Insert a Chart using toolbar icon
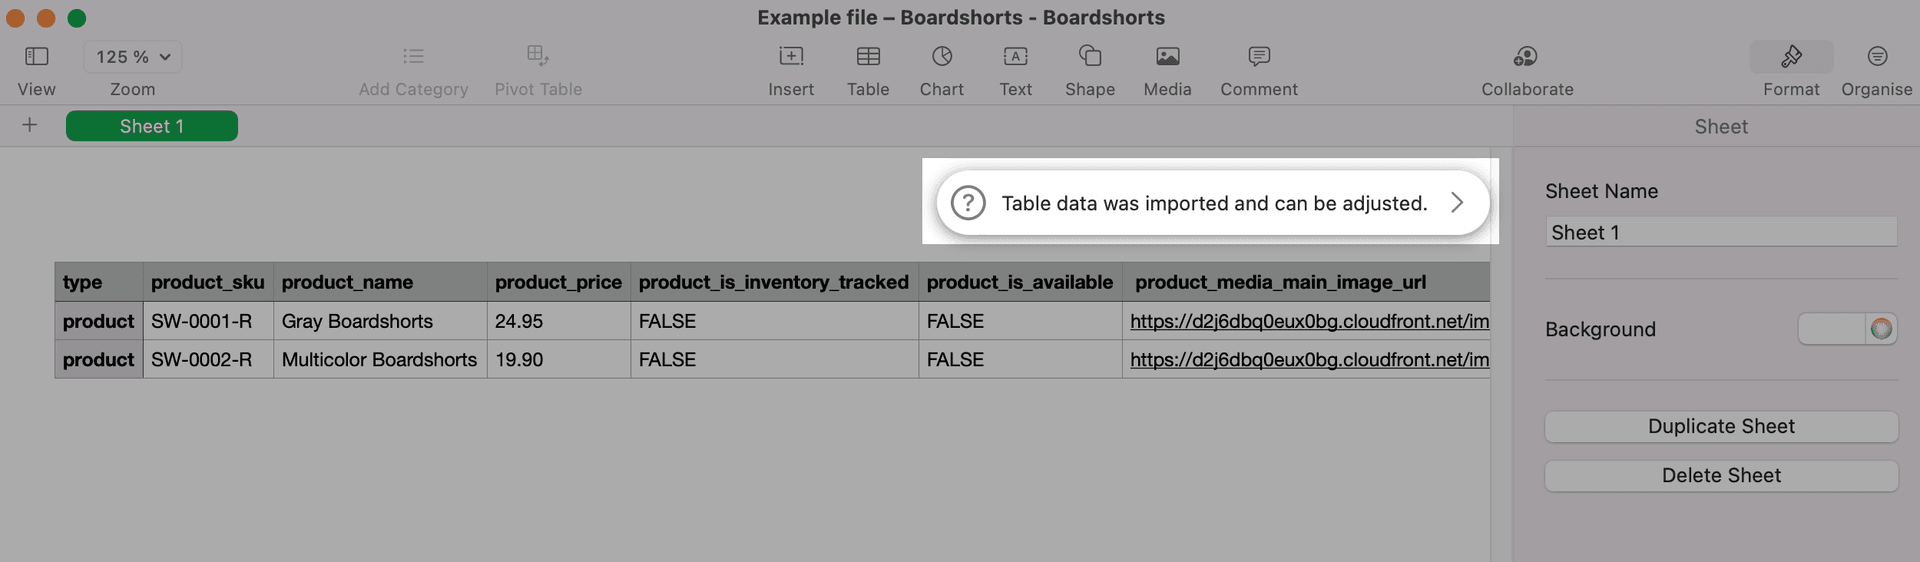This screenshot has height=562, width=1920. (x=942, y=57)
